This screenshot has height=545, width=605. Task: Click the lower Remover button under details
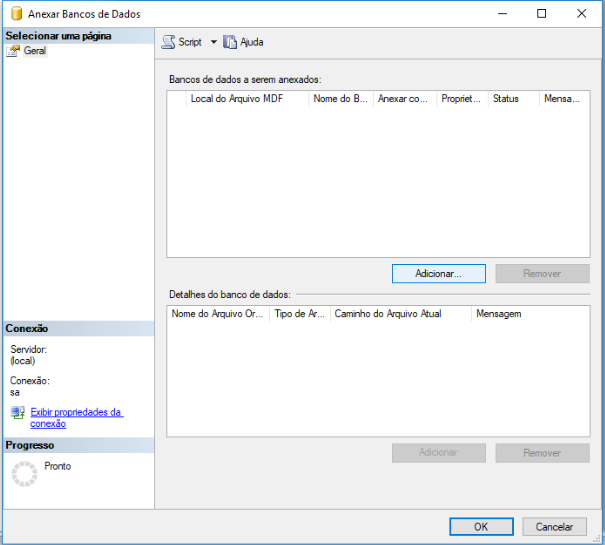coord(542,453)
